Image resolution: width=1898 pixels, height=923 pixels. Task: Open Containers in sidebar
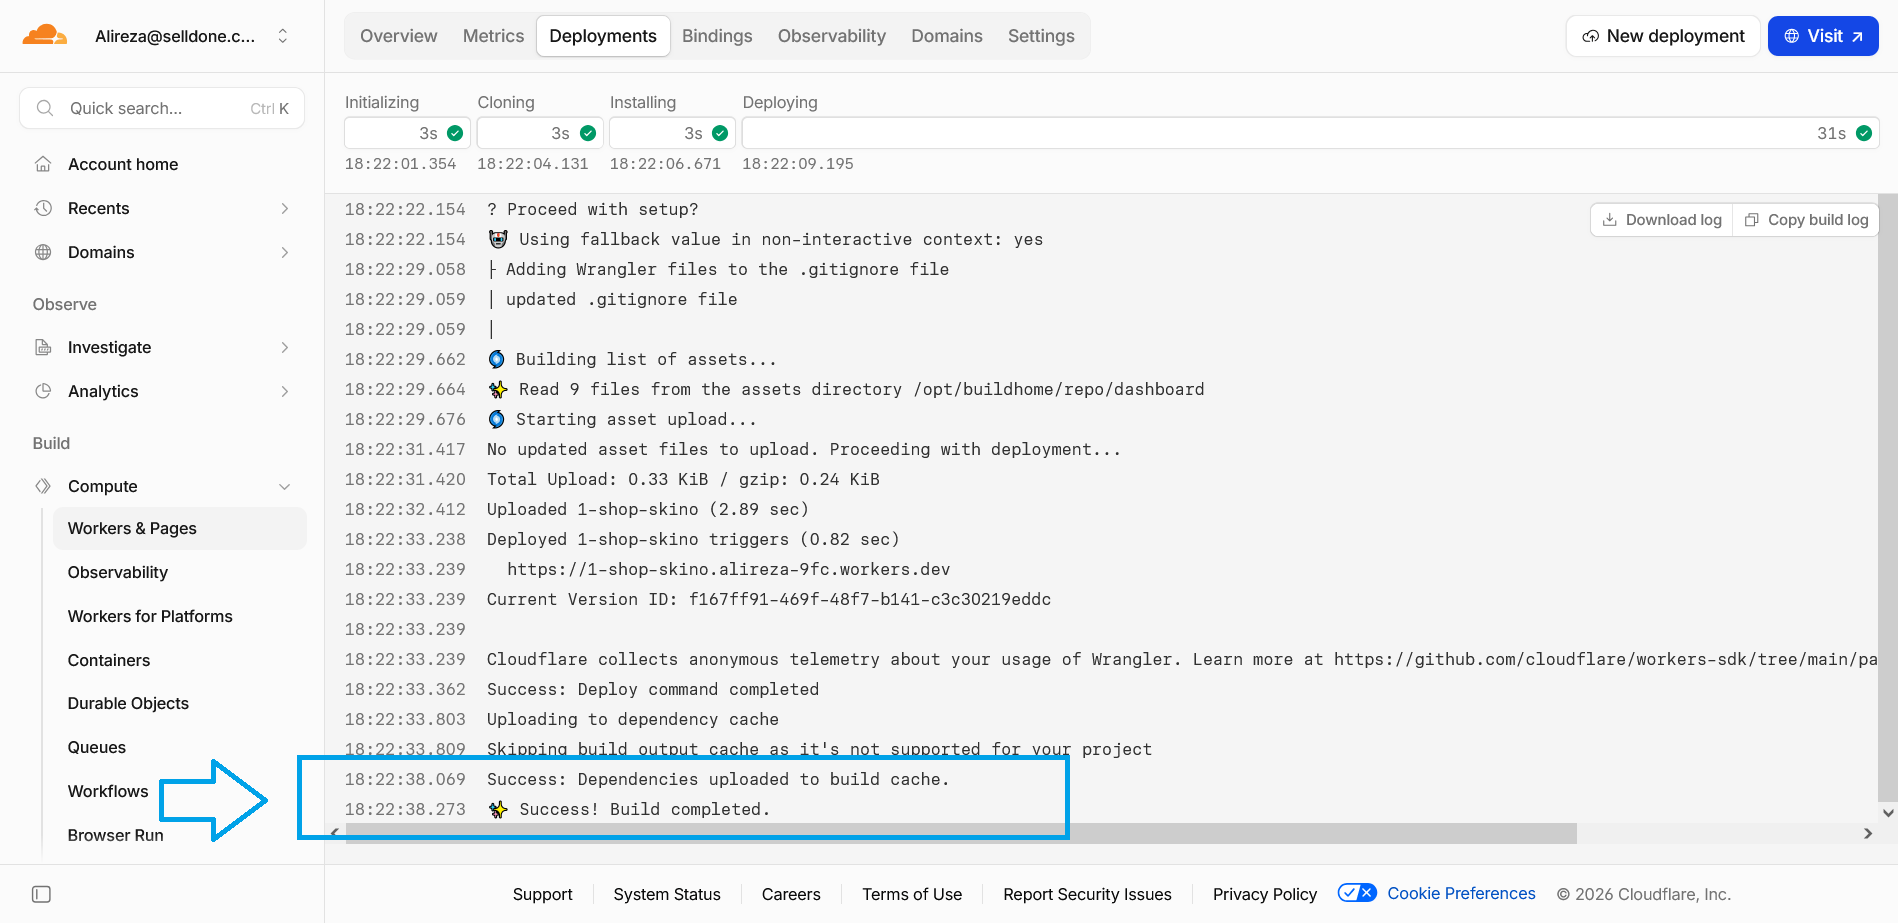click(109, 660)
